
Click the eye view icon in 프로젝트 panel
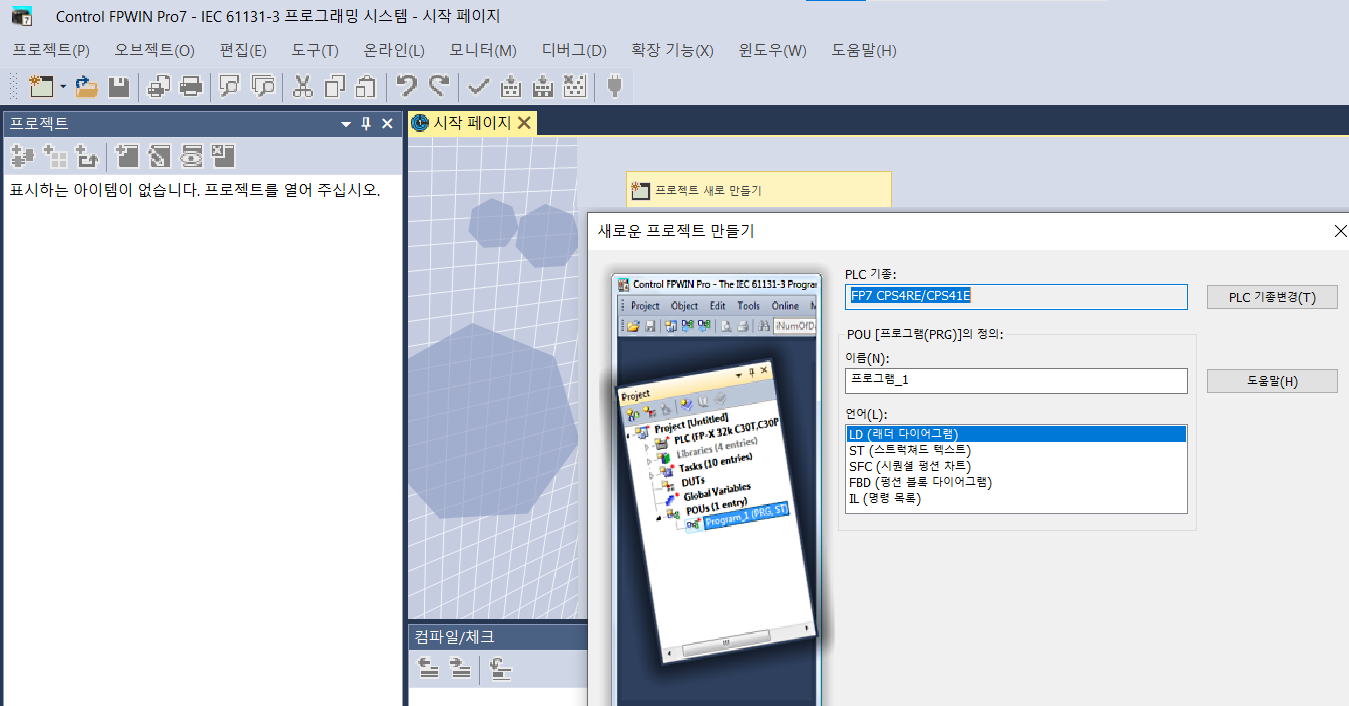point(191,156)
